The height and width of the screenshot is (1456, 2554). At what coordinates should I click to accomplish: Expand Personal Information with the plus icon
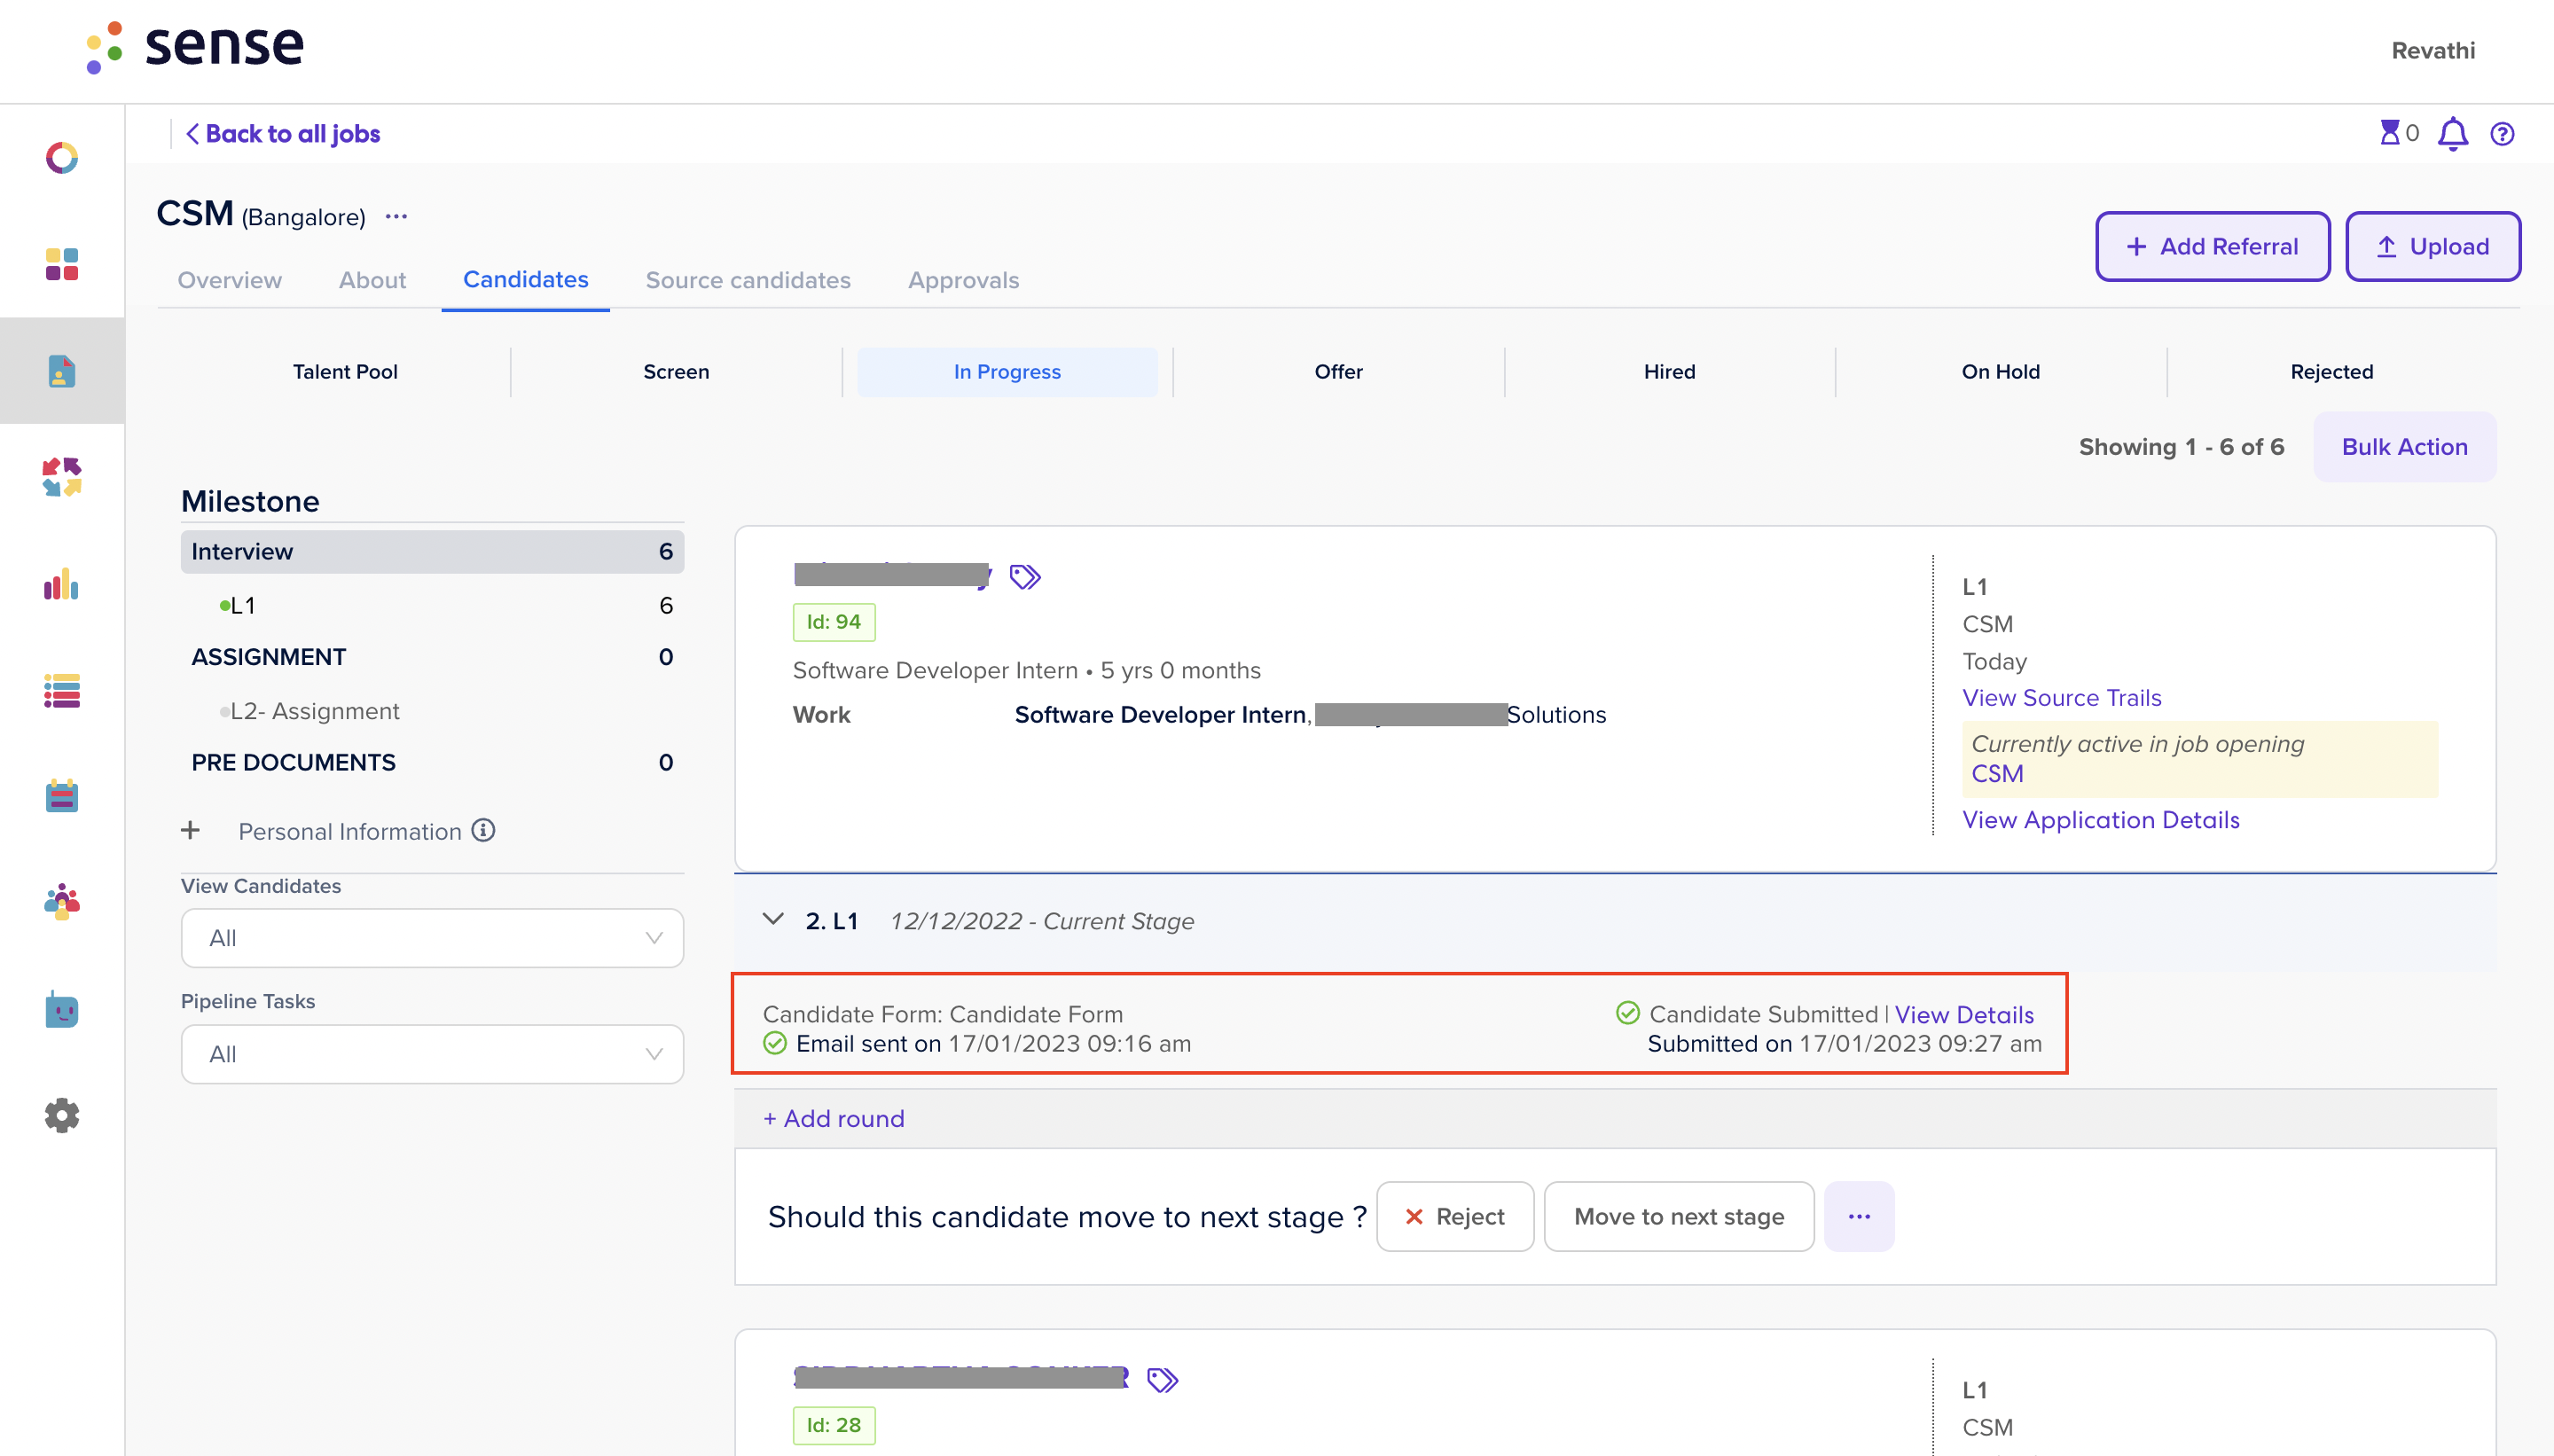(x=191, y=830)
